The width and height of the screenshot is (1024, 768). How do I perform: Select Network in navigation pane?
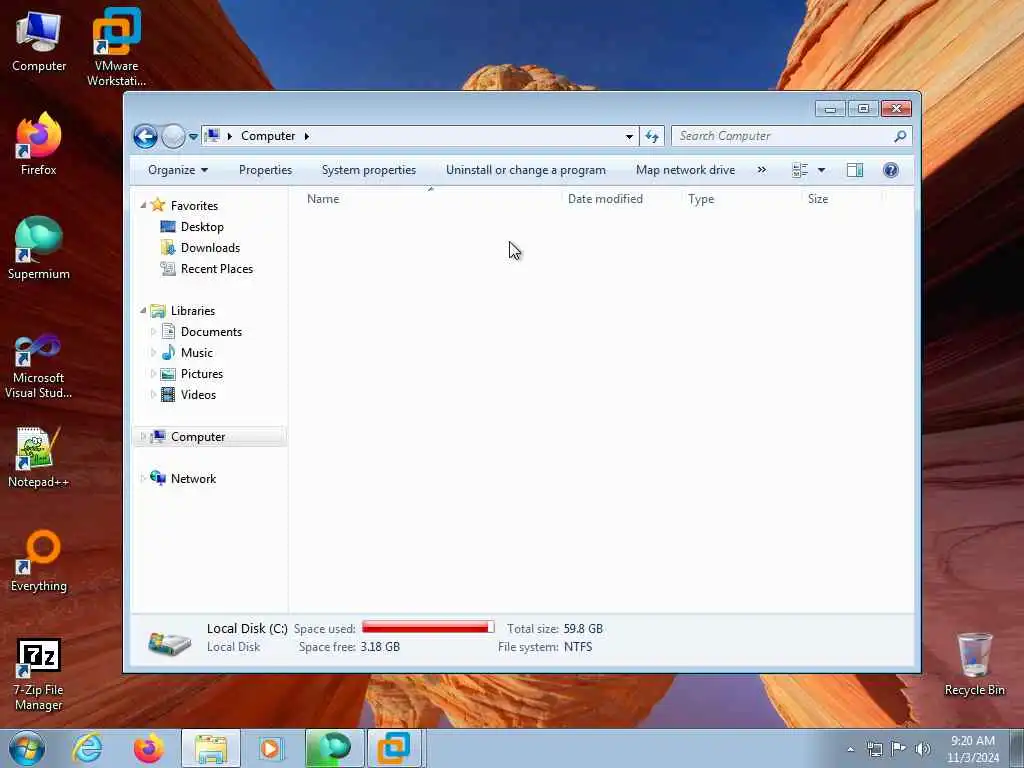coord(193,479)
